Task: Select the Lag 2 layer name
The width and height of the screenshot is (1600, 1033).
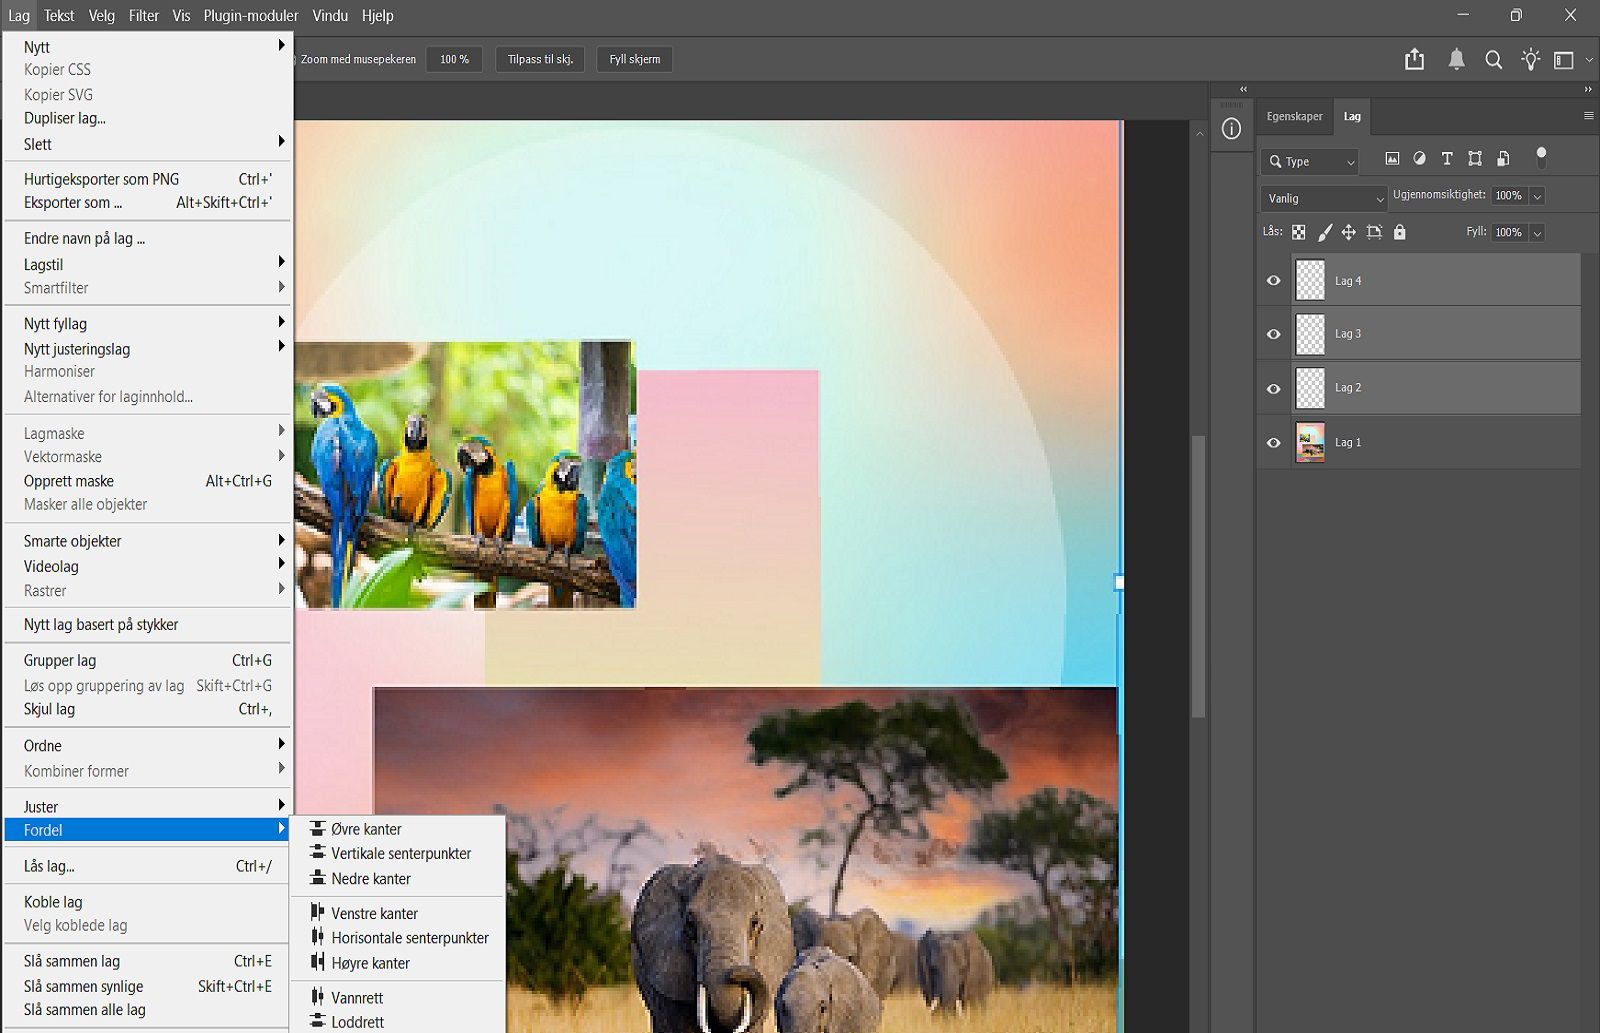Action: (x=1348, y=388)
